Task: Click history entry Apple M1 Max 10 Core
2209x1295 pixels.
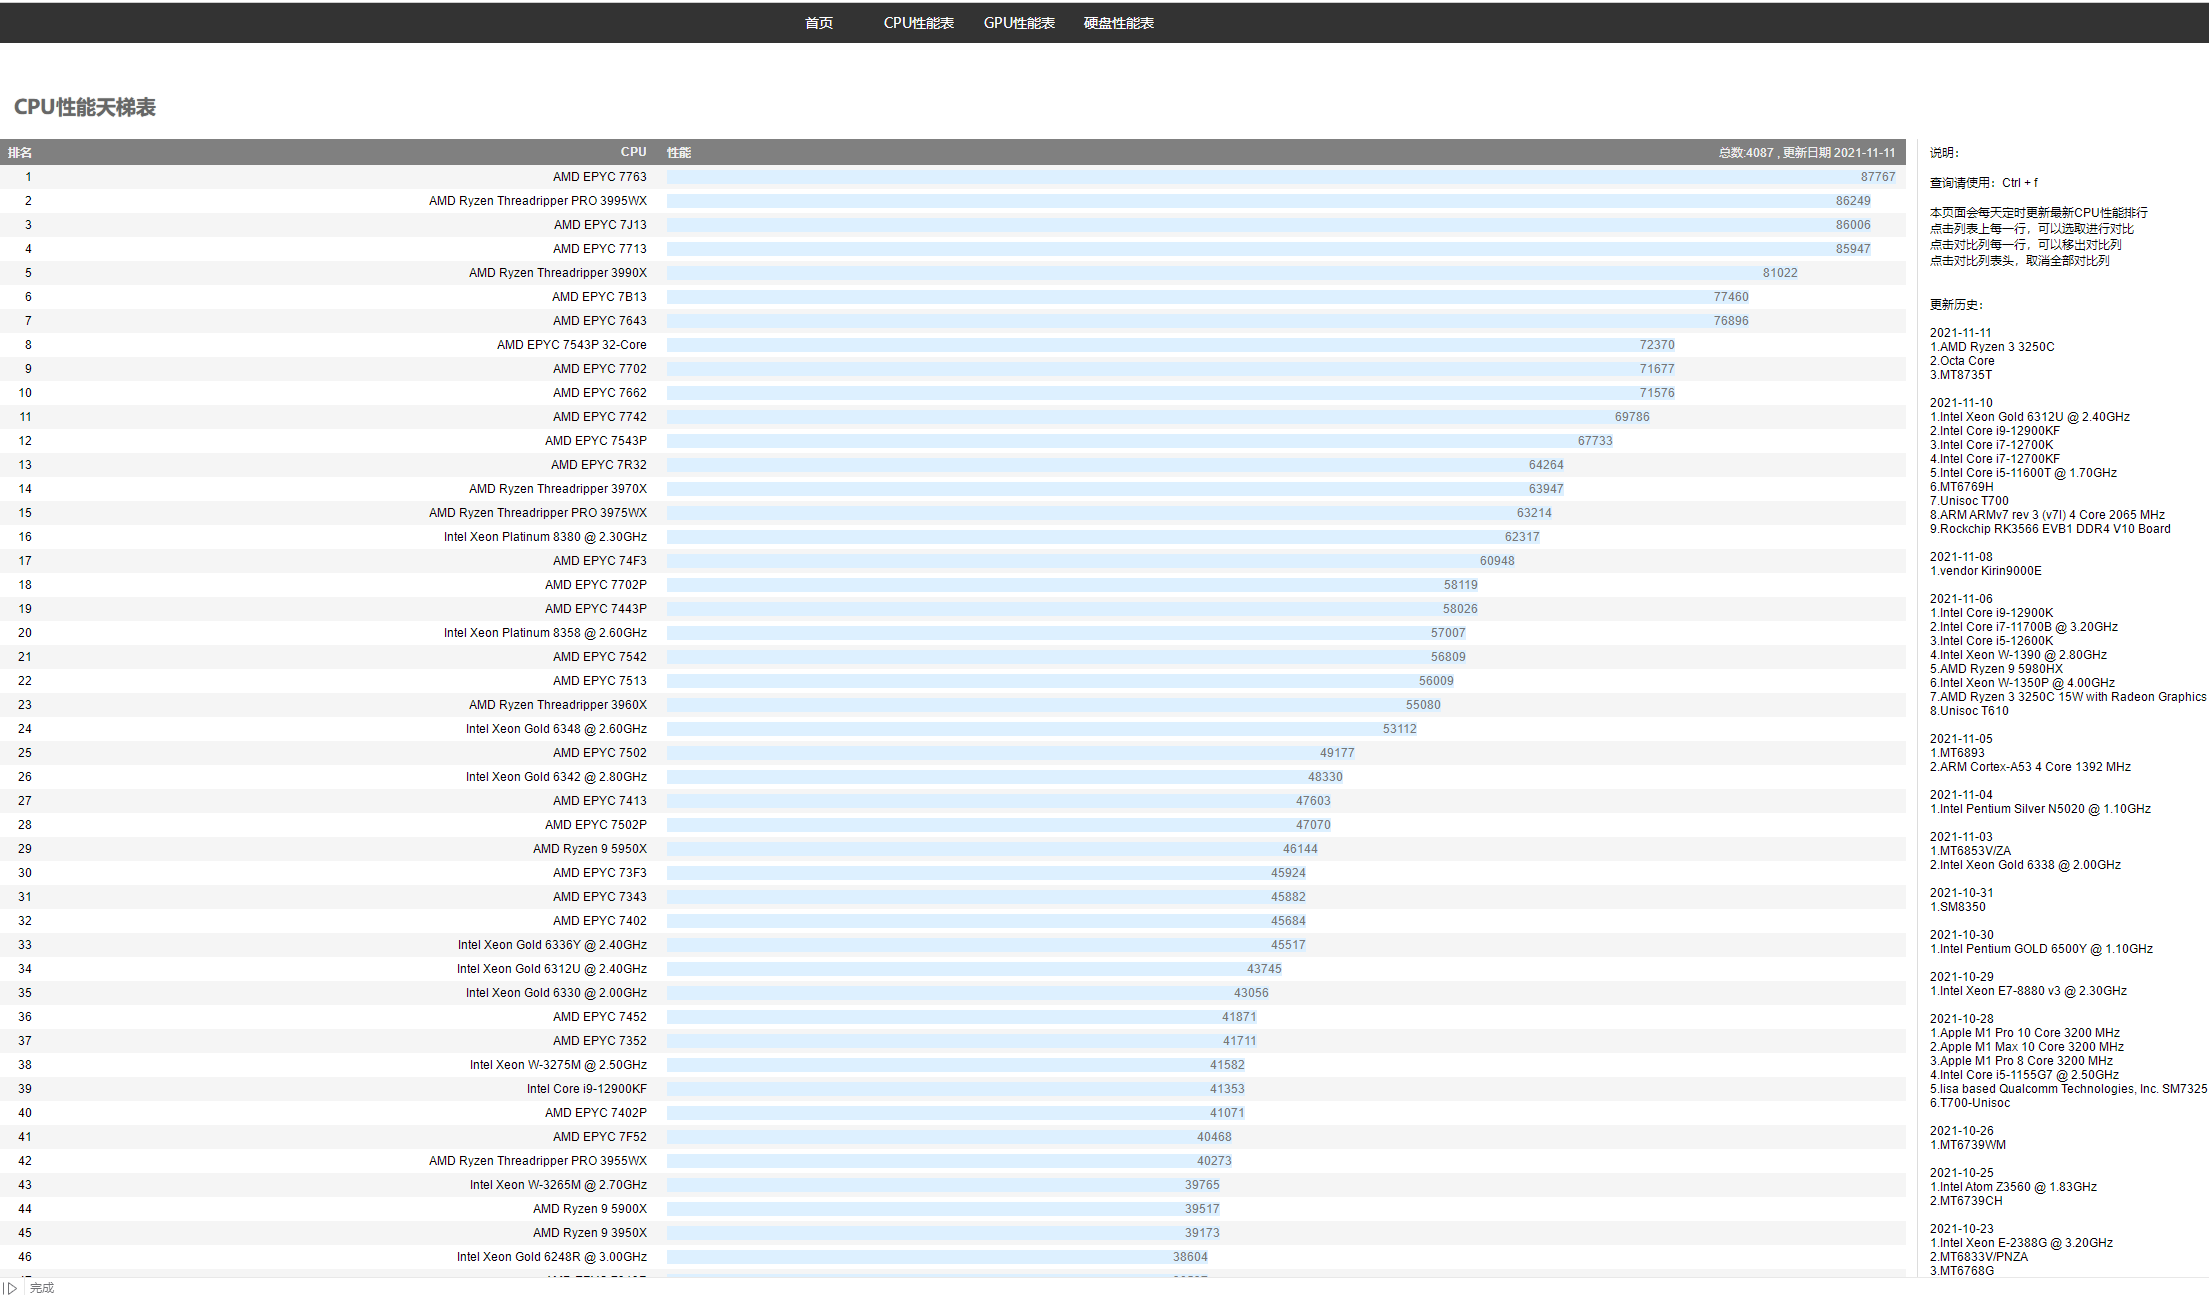Action: click(x=2027, y=1047)
